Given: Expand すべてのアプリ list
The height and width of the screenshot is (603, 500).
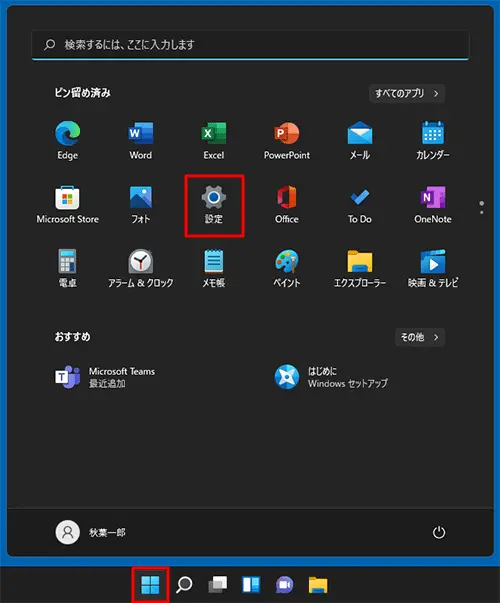Looking at the screenshot, I should coord(407,93).
